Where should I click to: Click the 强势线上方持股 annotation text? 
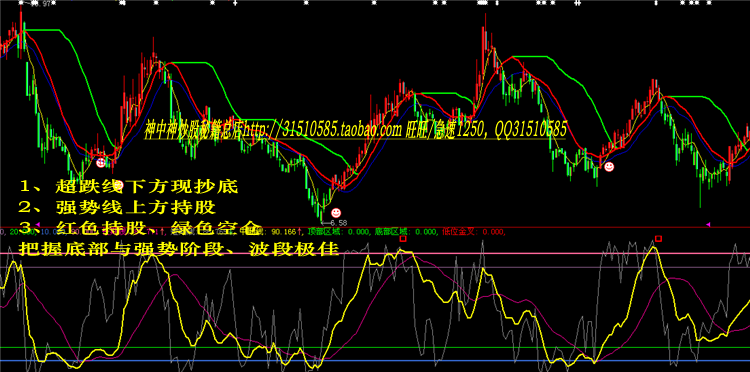(135, 208)
